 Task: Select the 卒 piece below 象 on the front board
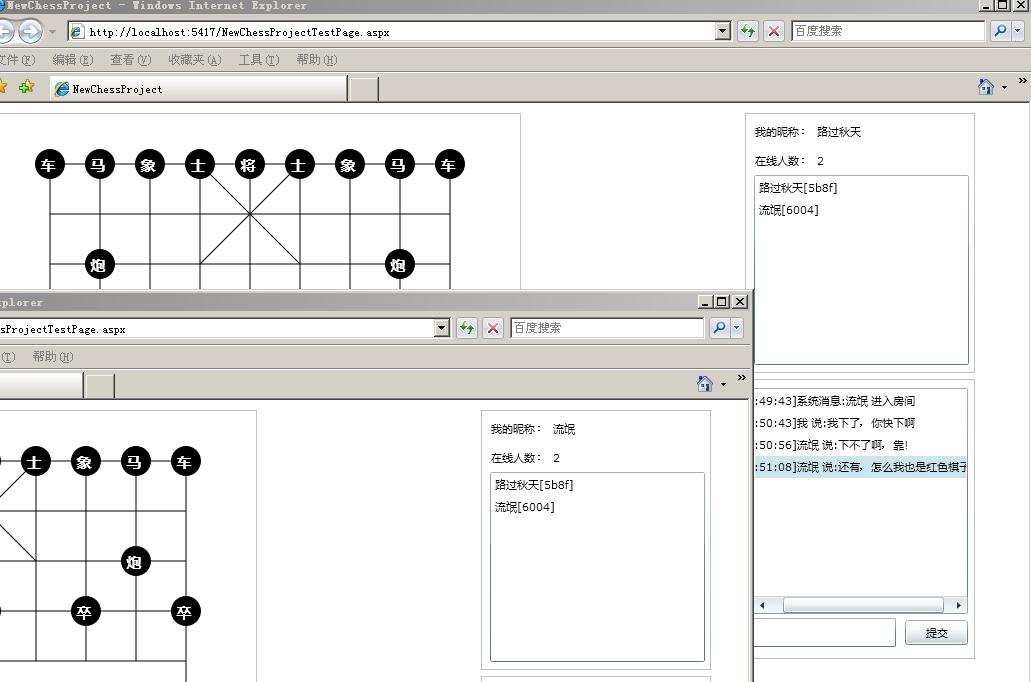85,612
